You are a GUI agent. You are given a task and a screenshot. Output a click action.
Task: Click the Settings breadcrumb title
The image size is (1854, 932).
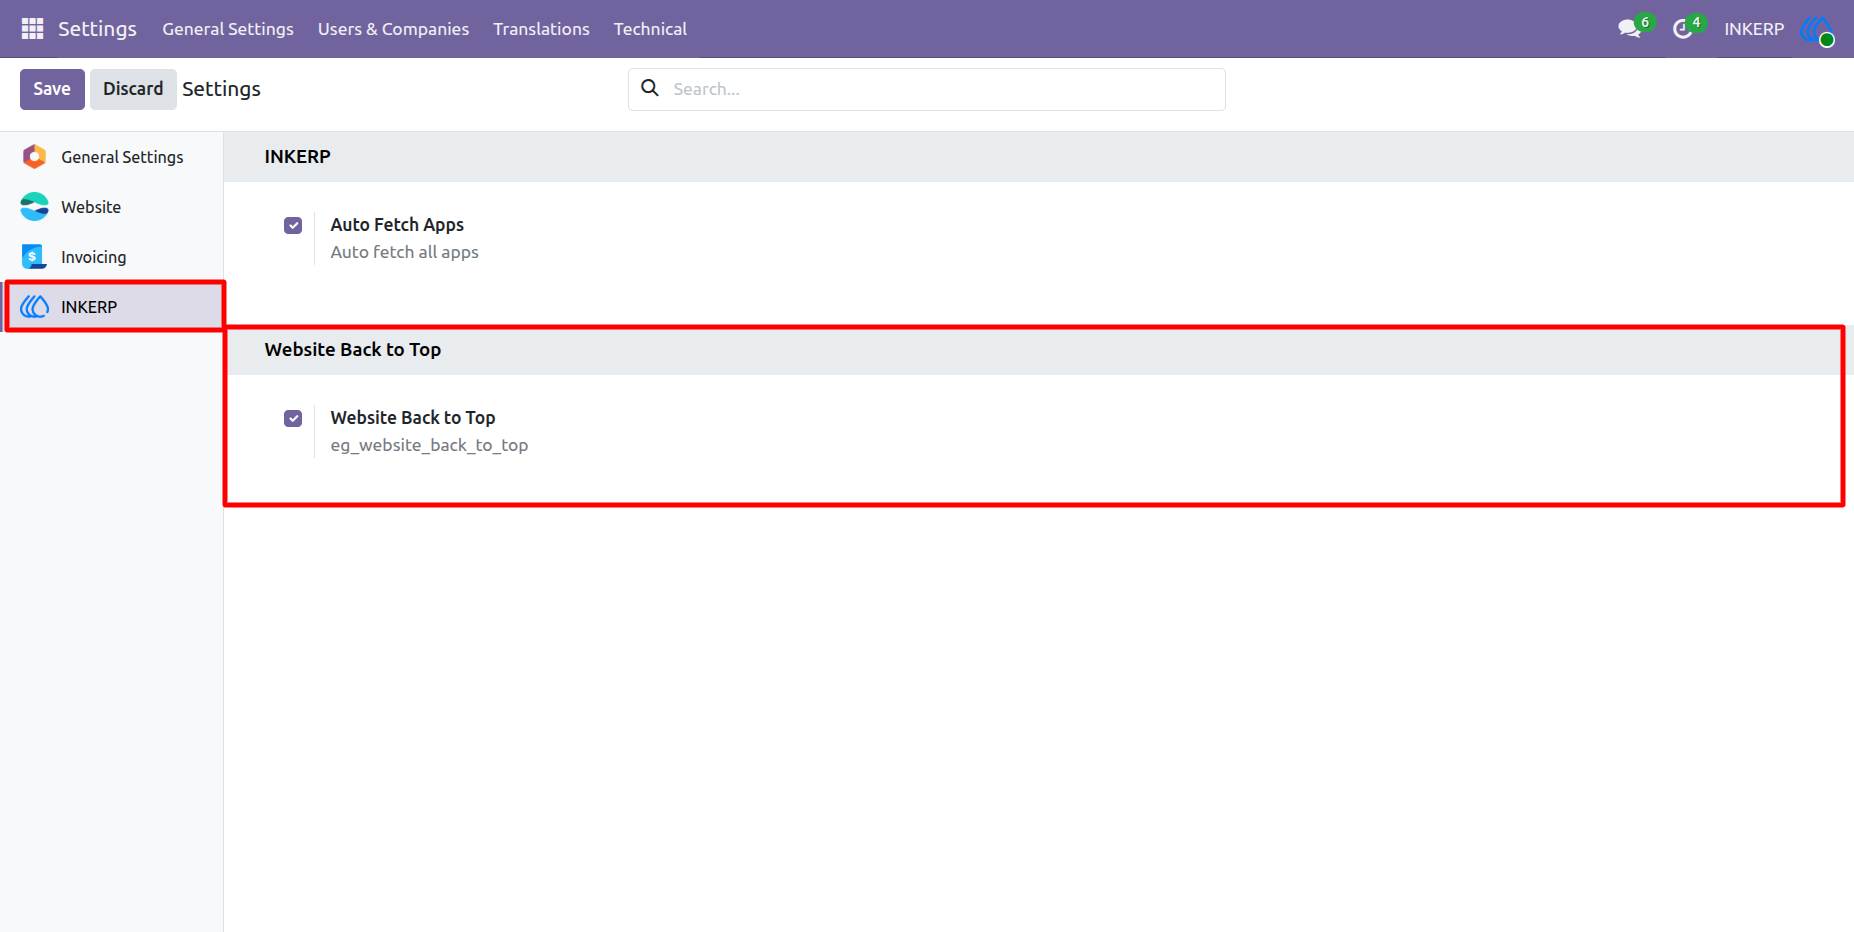click(221, 89)
